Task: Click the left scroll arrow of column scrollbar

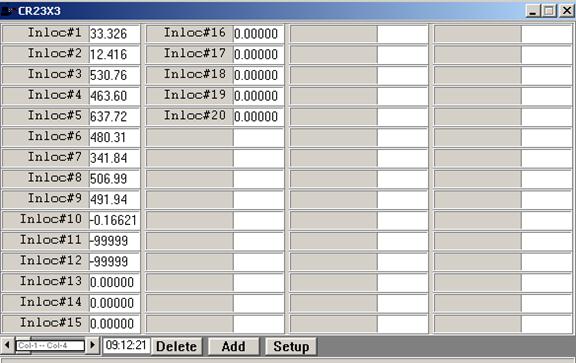Action: click(x=7, y=345)
